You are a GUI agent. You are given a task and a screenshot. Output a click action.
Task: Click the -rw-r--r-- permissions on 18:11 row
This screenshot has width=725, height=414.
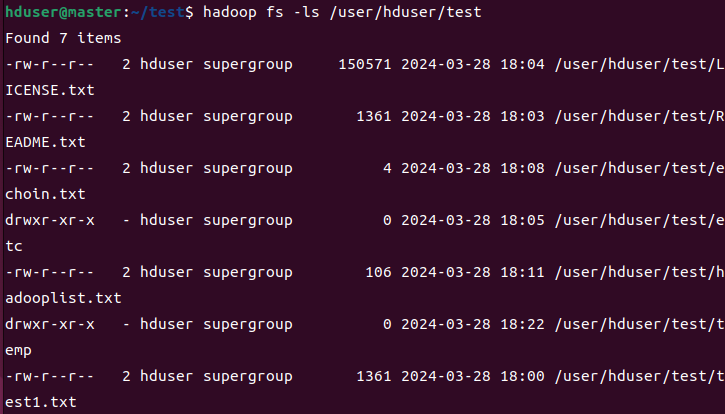click(x=50, y=272)
